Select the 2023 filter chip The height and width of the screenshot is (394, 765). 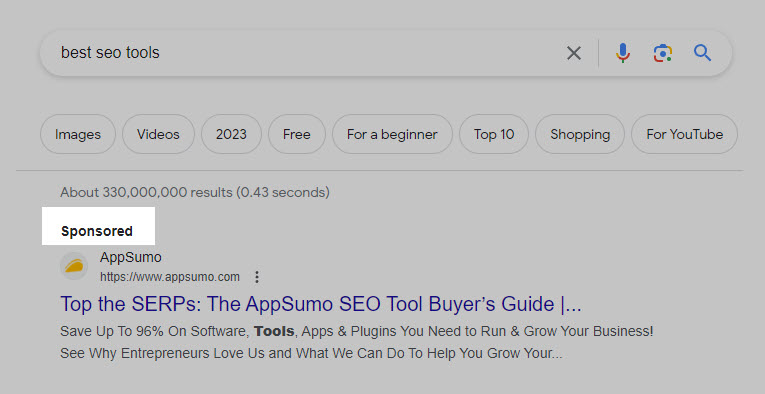pos(231,134)
